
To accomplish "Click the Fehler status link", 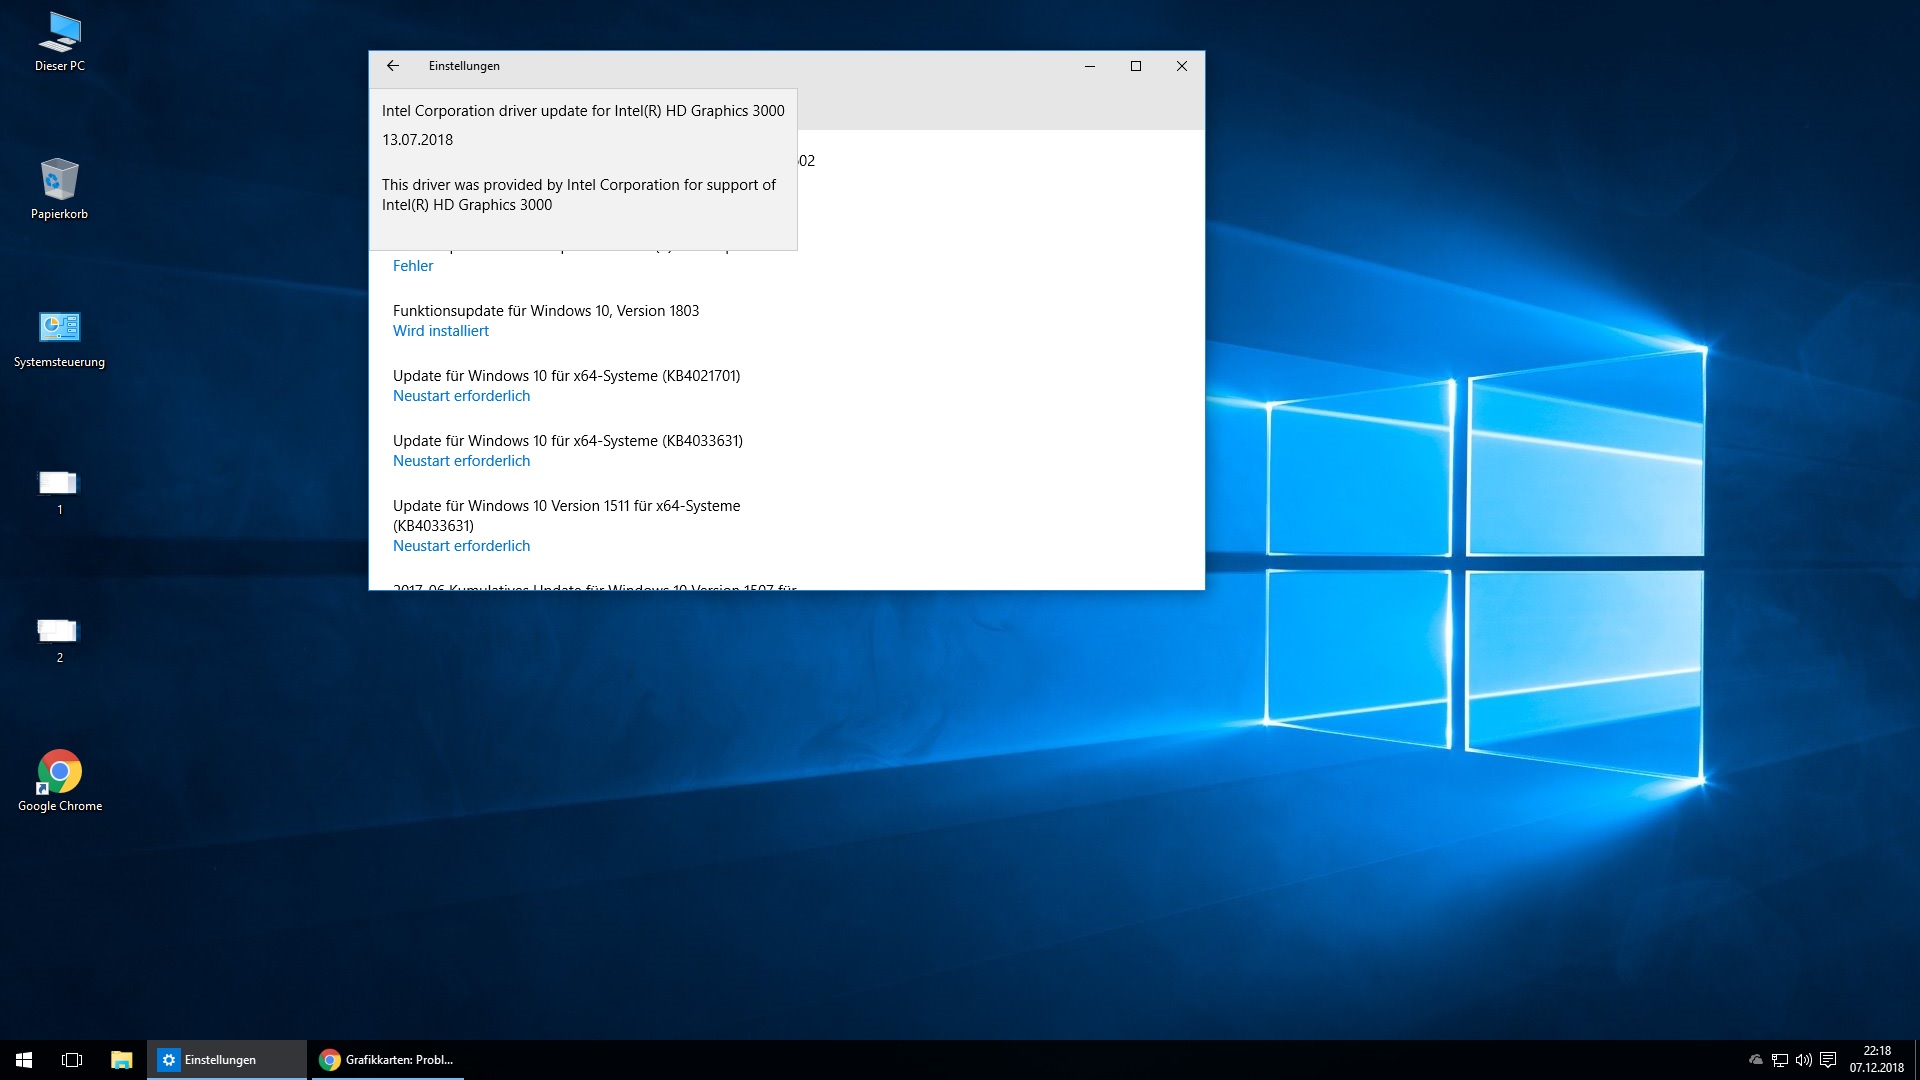I will [413, 266].
